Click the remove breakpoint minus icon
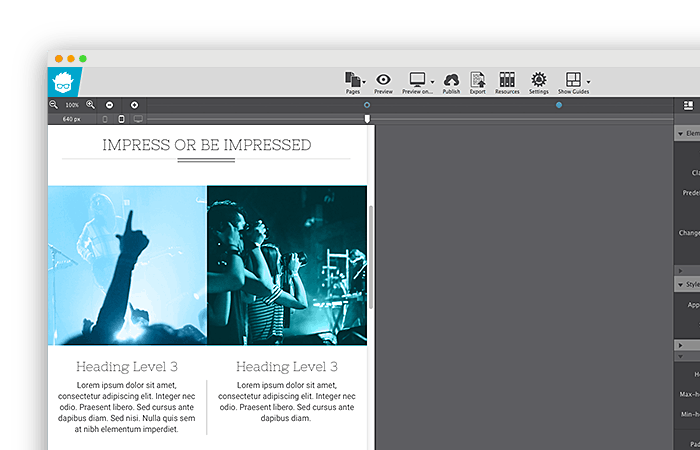Image resolution: width=700 pixels, height=450 pixels. point(109,105)
